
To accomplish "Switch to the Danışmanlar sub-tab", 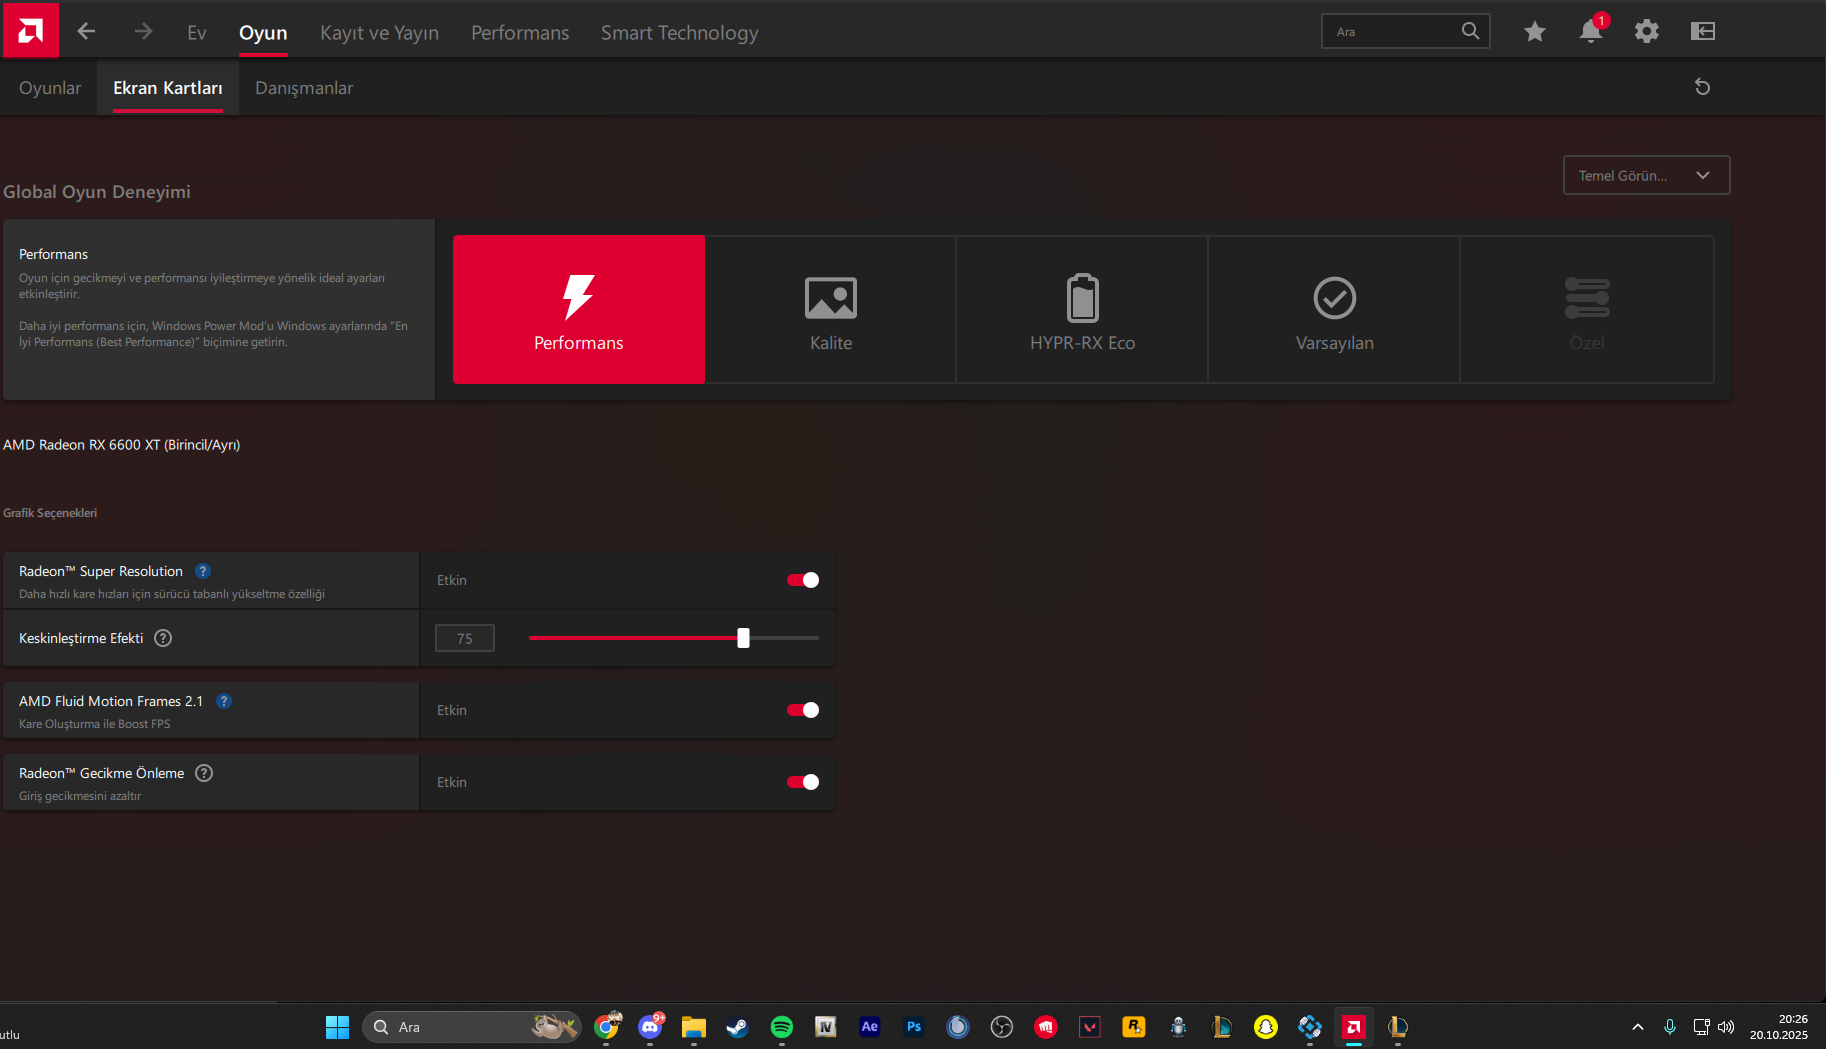I will (x=304, y=88).
